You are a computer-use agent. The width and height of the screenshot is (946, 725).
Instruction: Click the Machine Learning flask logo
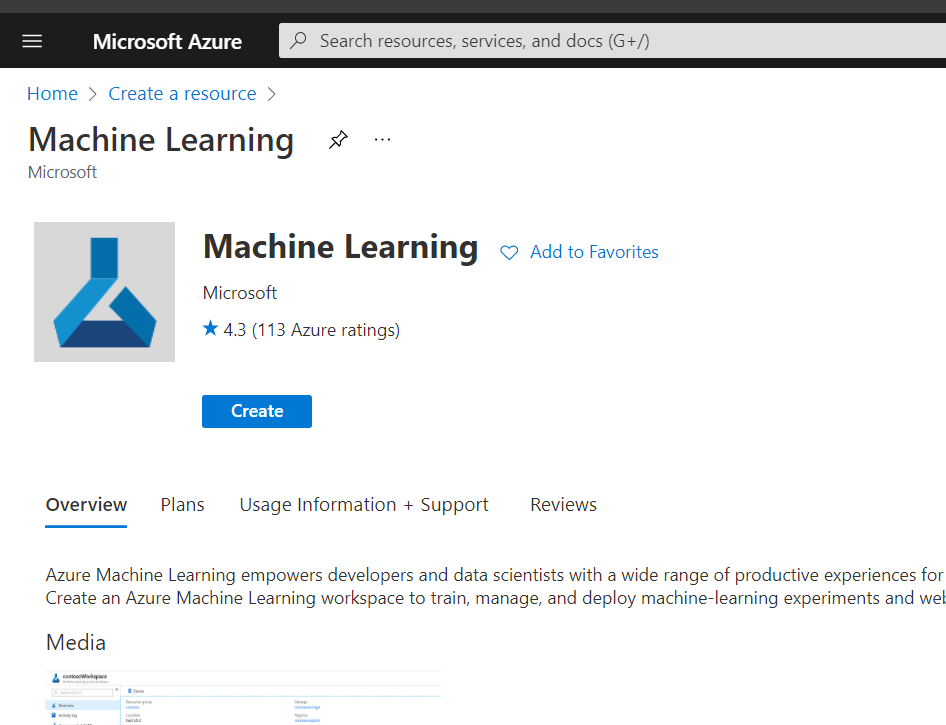pos(104,292)
